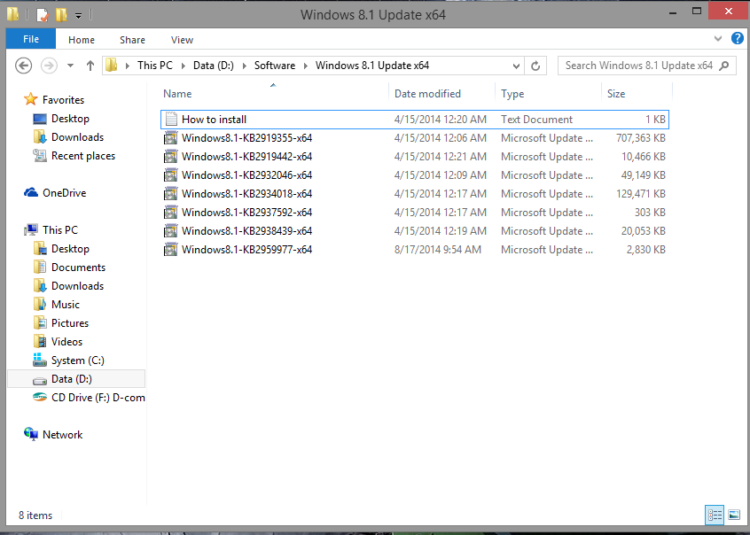750x535 pixels.
Task: Expand the chevron after 'Software' in address bar
Action: [x=306, y=66]
